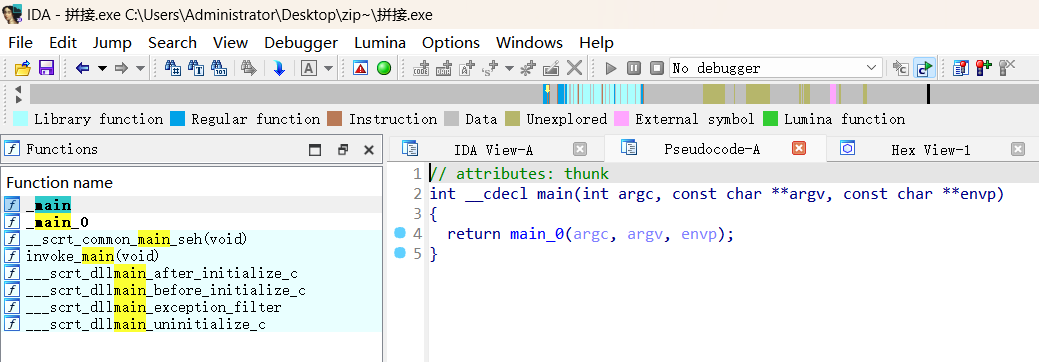The height and width of the screenshot is (362, 1039).
Task: Delete breakpoint with gray light X icon
Action: (x=1007, y=68)
